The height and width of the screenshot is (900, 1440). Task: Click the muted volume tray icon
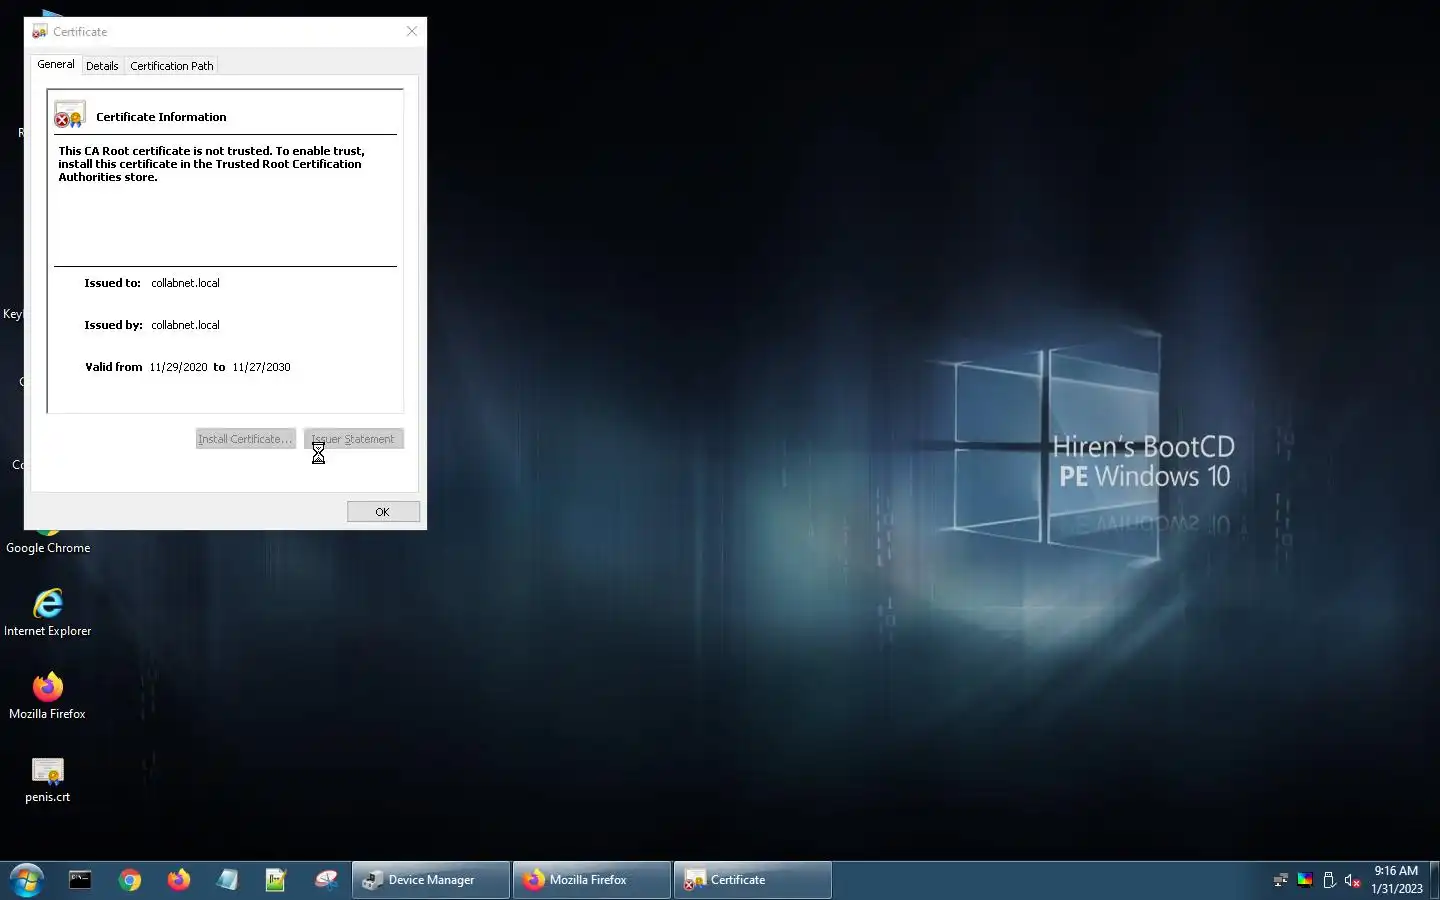(x=1353, y=880)
